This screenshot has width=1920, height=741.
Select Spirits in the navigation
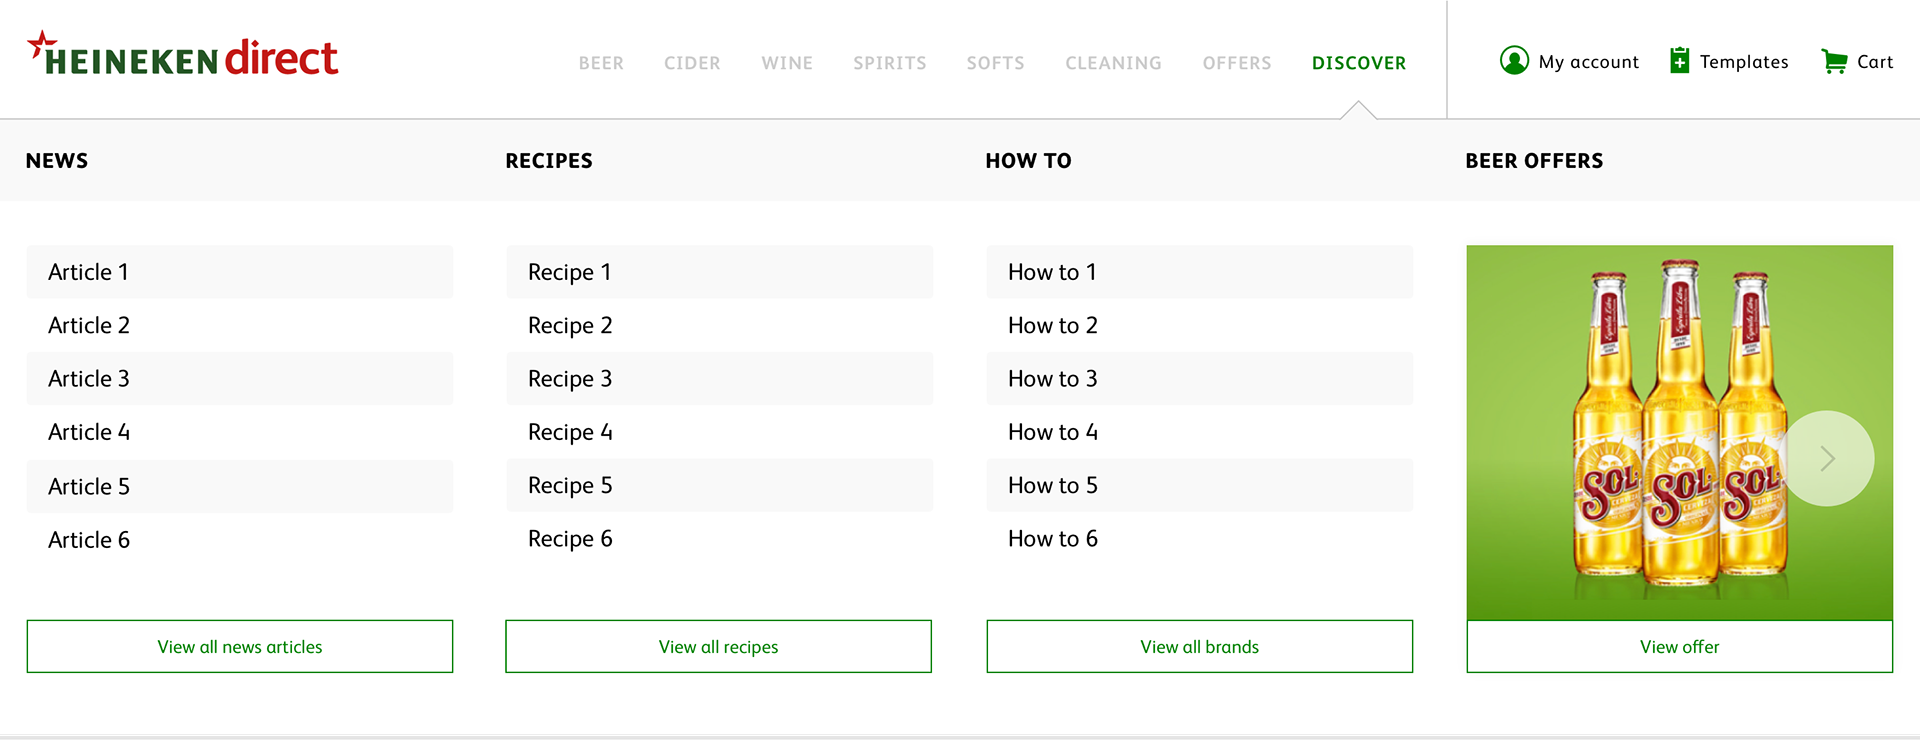889,63
